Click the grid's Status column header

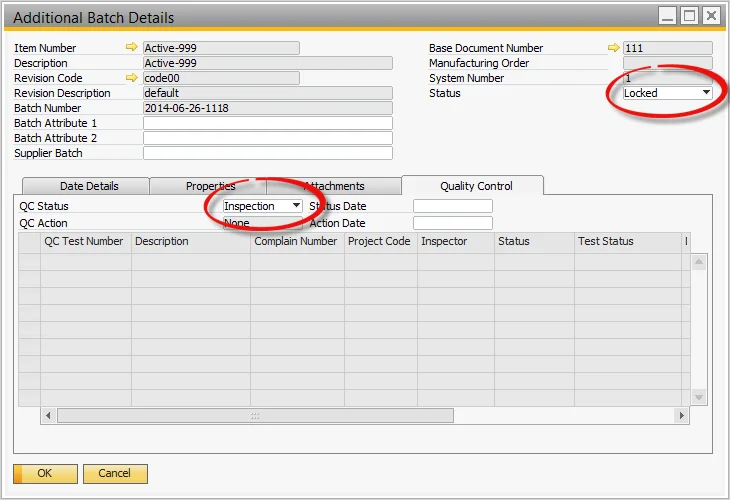[534, 241]
